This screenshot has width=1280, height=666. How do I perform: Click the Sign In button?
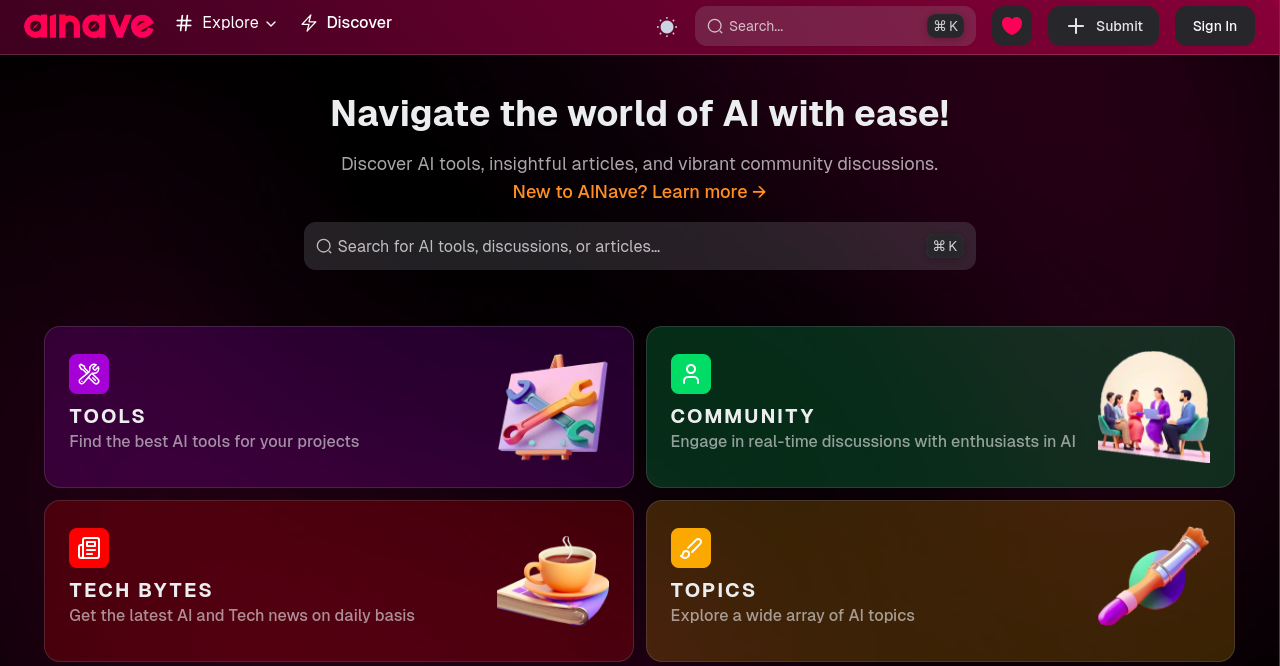[1215, 26]
